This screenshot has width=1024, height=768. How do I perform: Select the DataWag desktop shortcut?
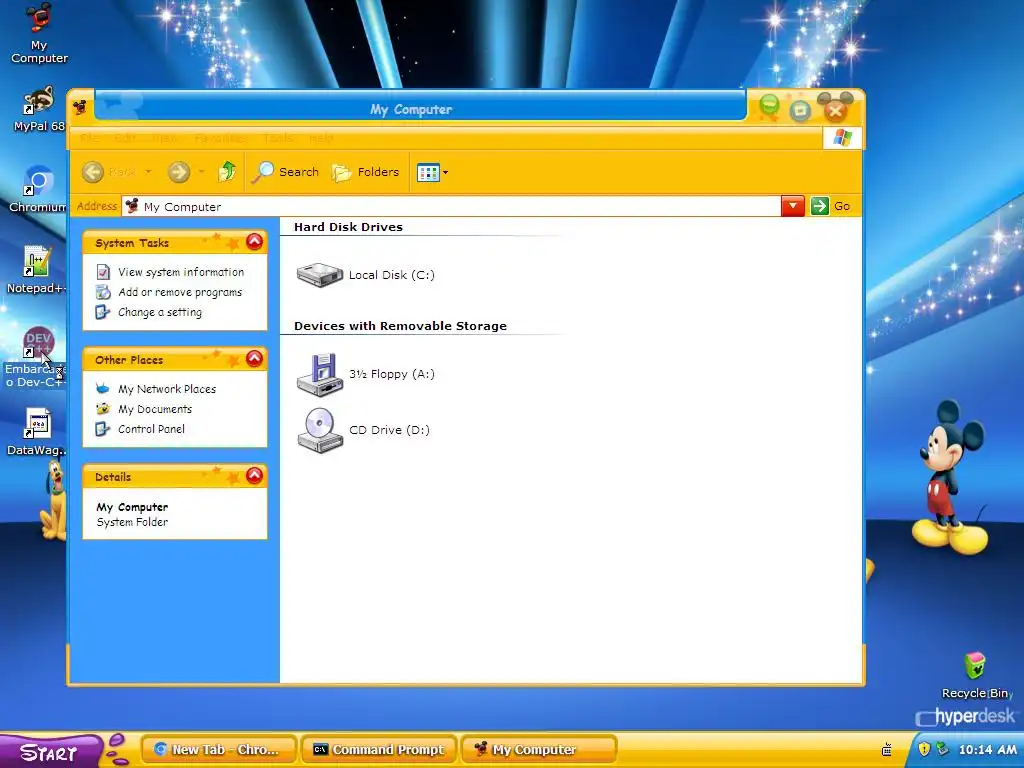[x=37, y=432]
